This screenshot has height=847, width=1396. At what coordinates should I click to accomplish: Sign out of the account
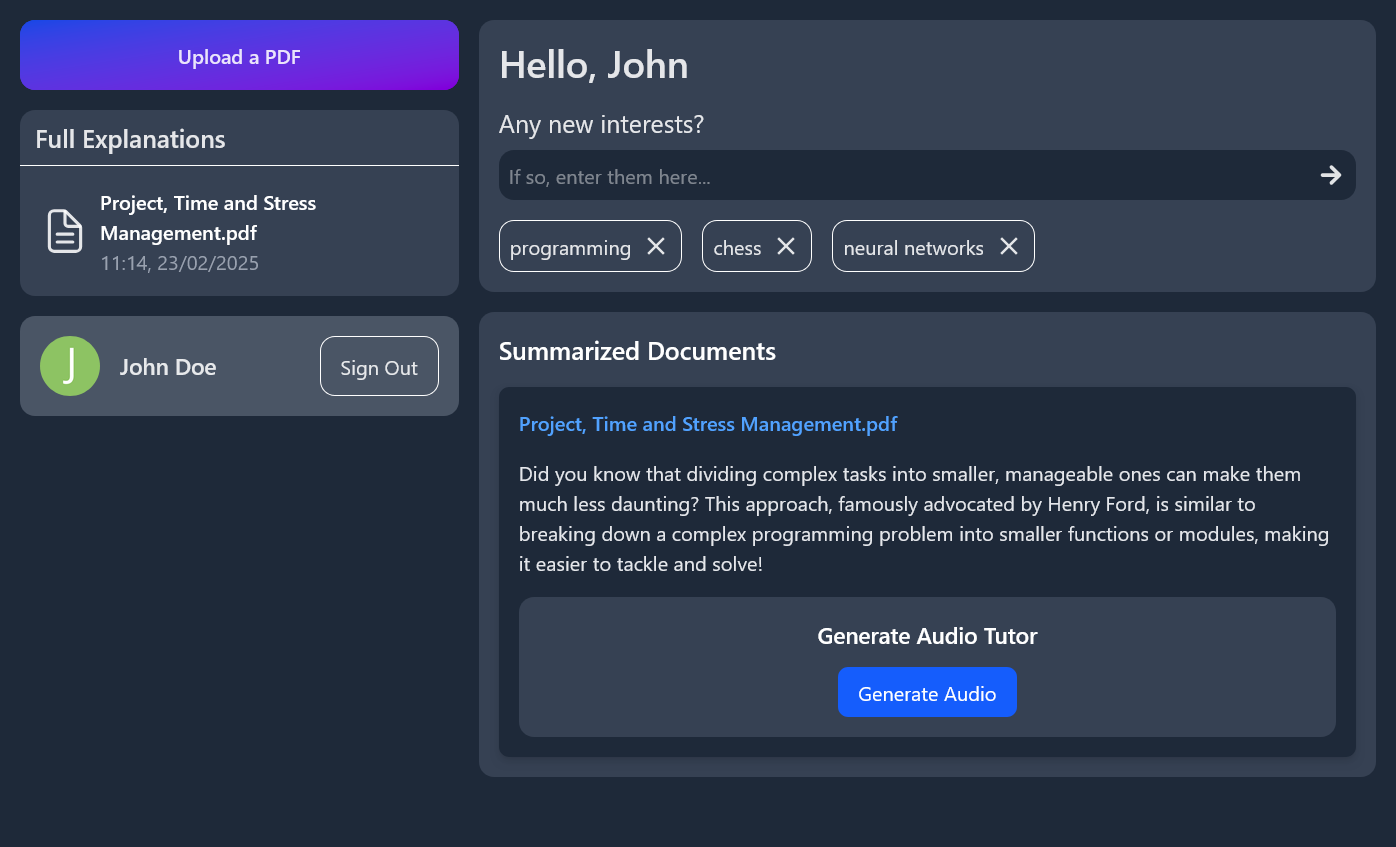[379, 366]
